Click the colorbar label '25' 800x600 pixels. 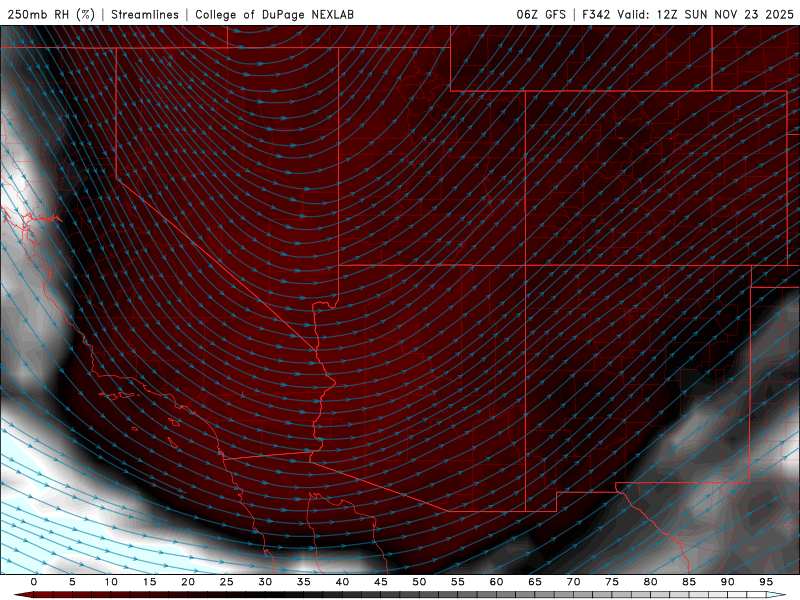click(x=227, y=582)
